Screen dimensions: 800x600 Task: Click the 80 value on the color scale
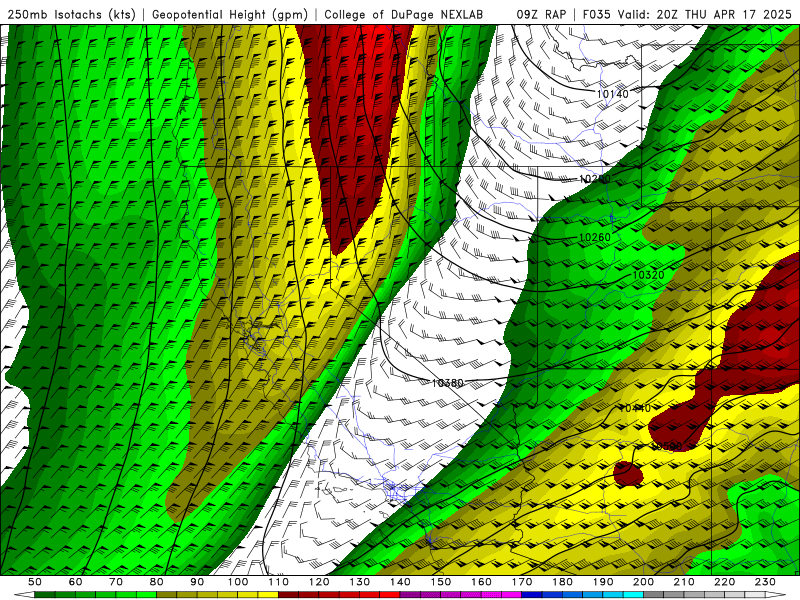(157, 582)
